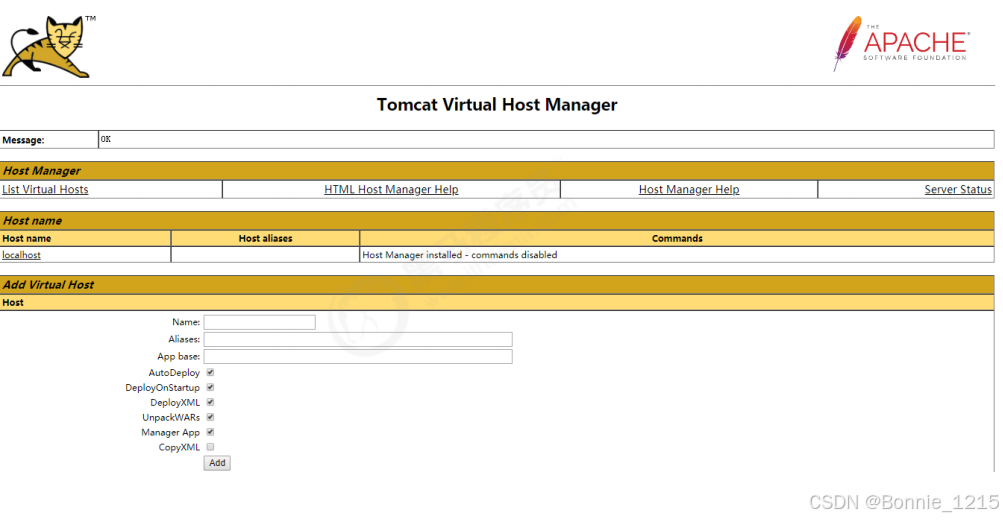This screenshot has height=520, width=1003.
Task: Enable the CopyXML checkbox
Action: [210, 447]
